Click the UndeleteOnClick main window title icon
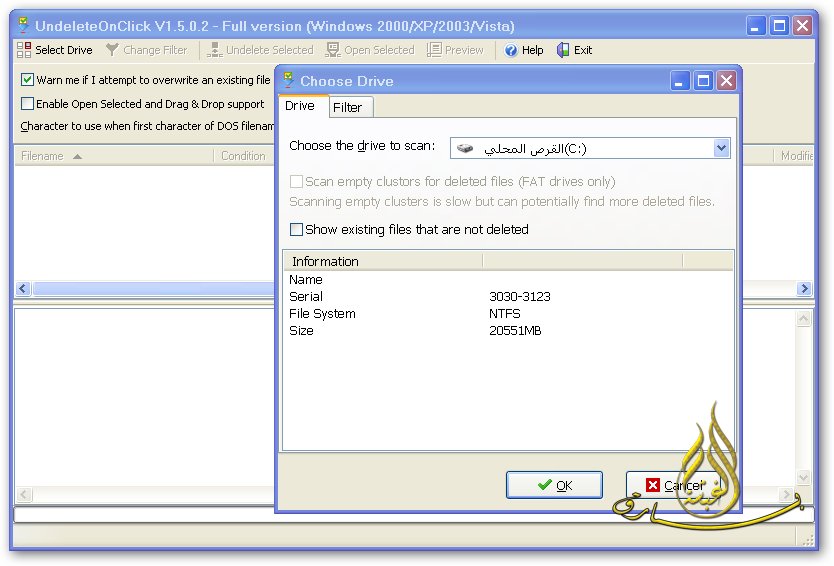 23,25
